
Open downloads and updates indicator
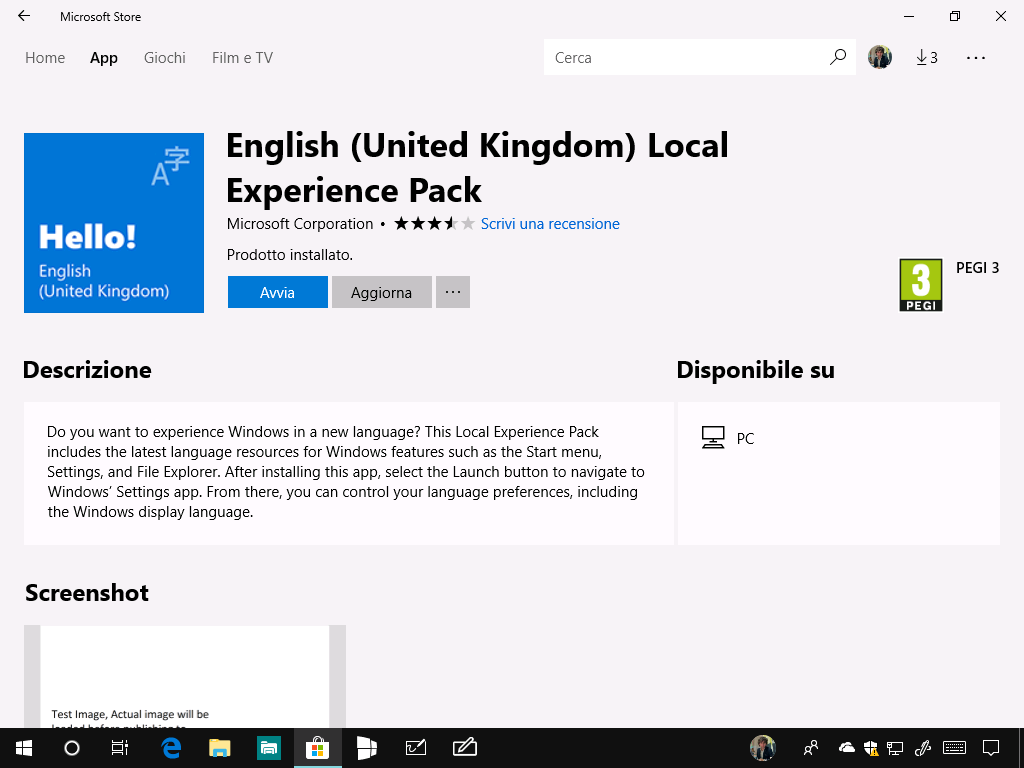(927, 57)
